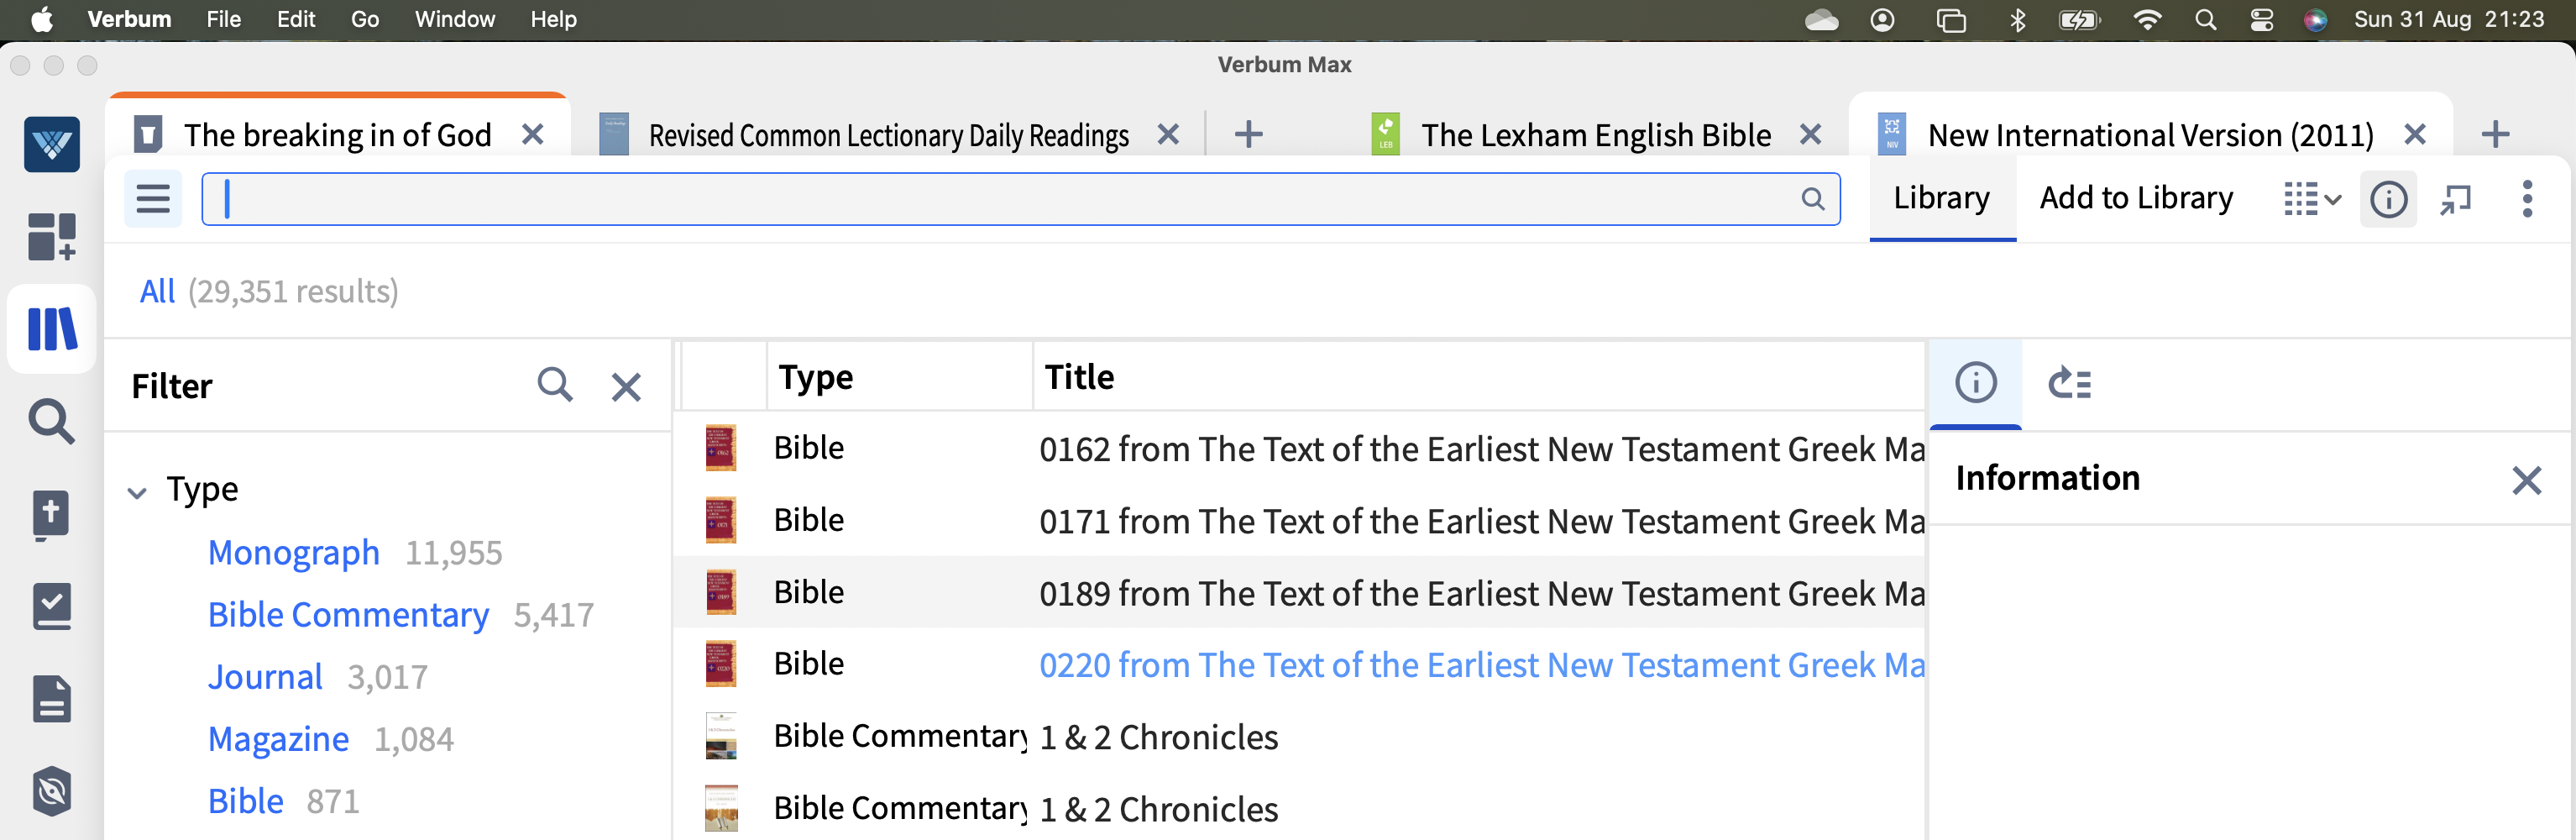Filter by Magazine type
The image size is (2576, 840).
pyautogui.click(x=278, y=739)
